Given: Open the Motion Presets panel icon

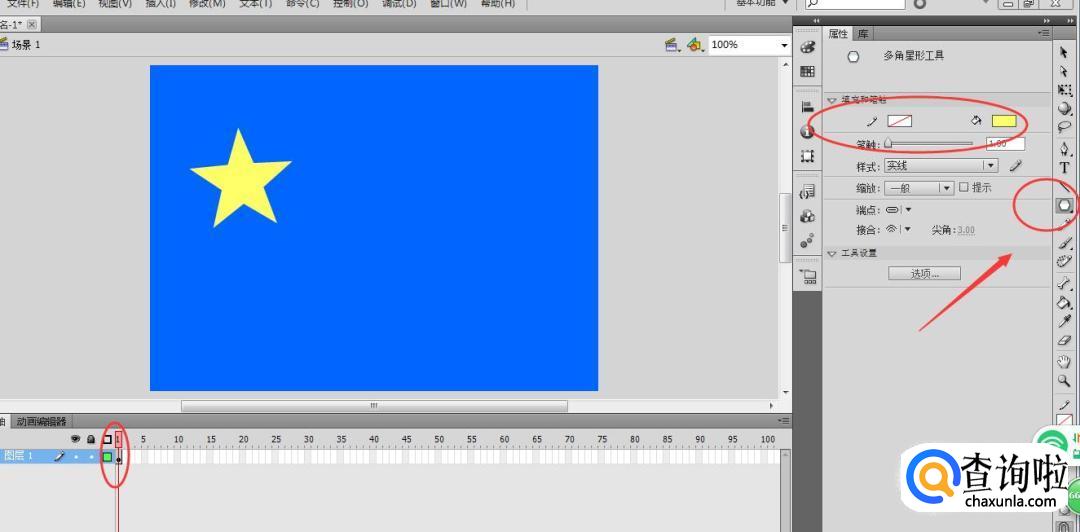Looking at the screenshot, I should point(808,241).
